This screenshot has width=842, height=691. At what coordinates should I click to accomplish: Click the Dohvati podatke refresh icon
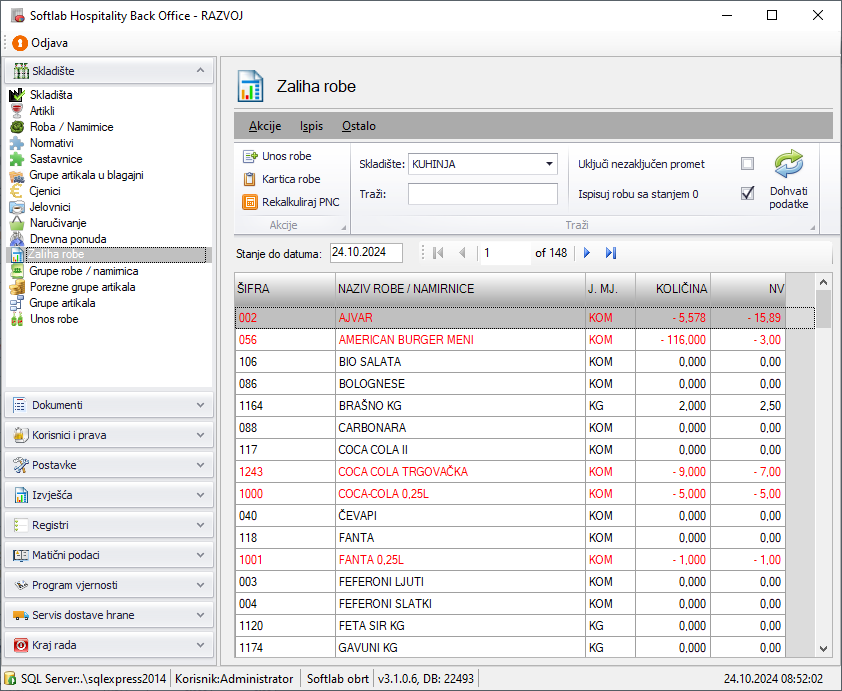tap(788, 164)
